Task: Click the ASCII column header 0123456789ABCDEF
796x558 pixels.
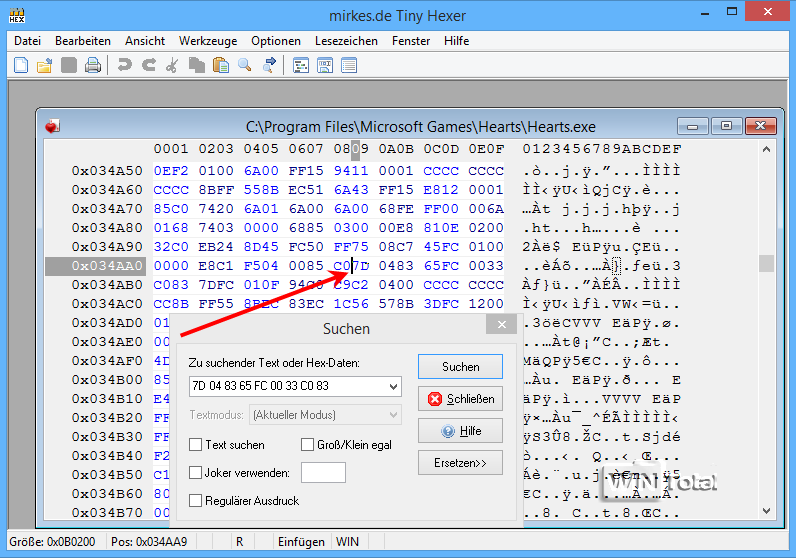Action: coord(602,149)
